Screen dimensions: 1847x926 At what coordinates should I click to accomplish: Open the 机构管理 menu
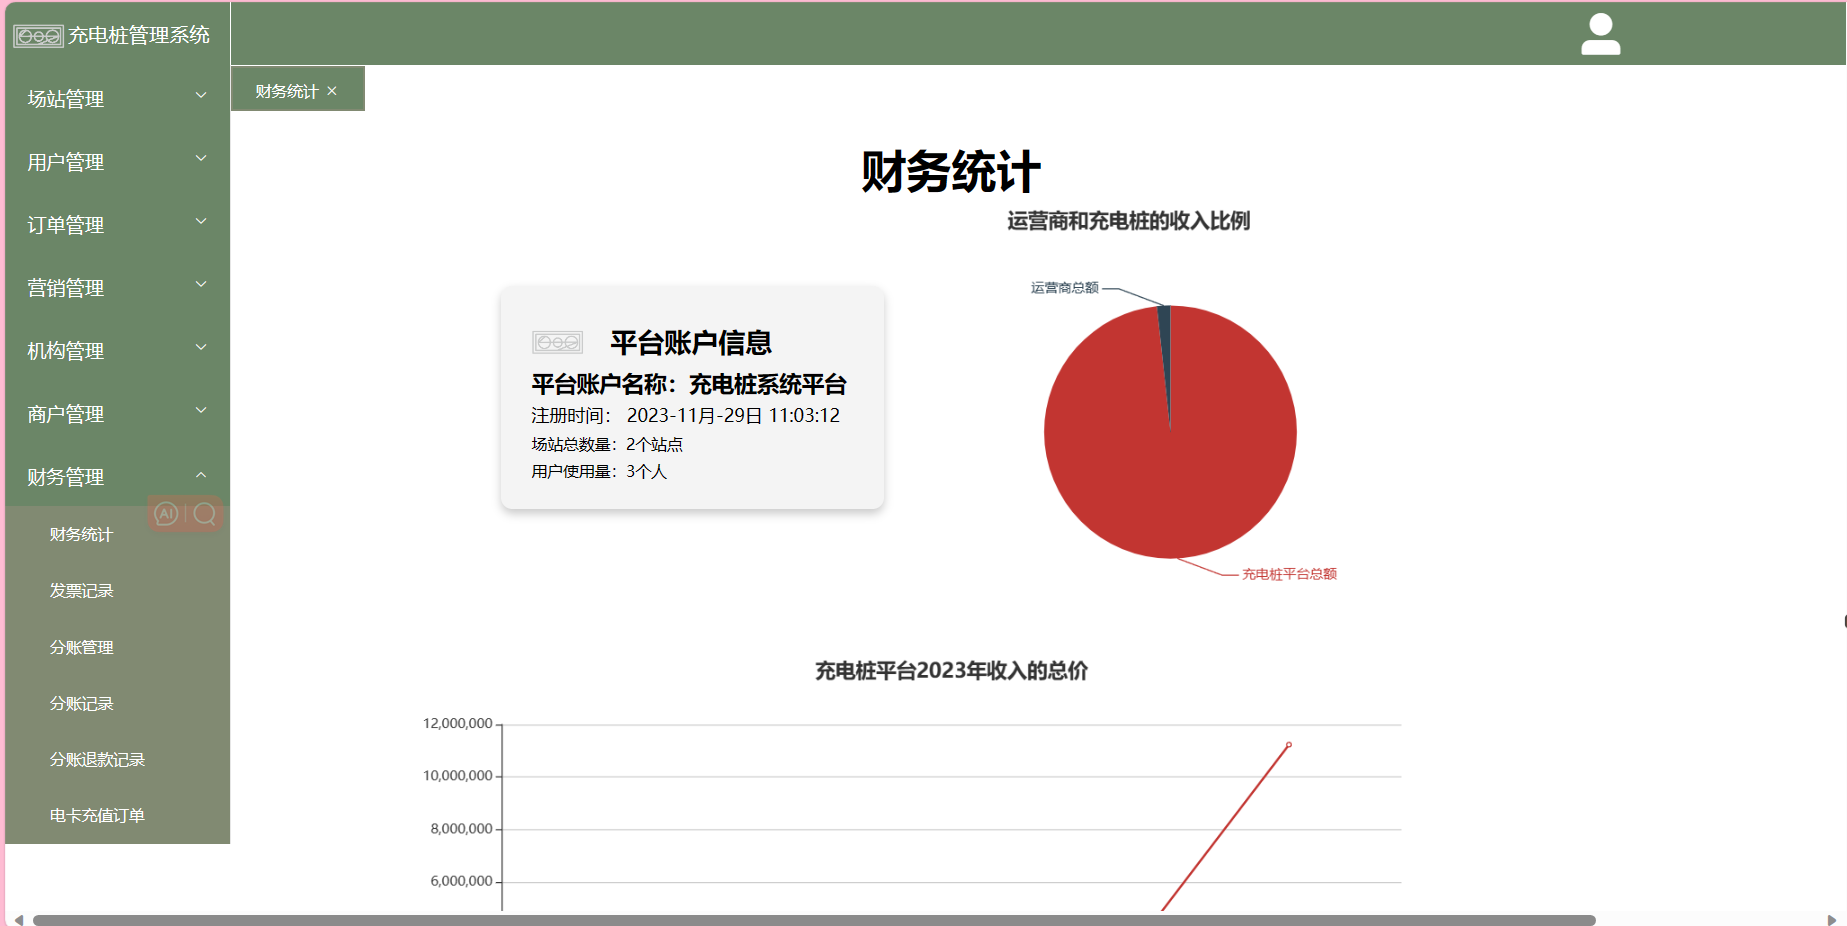pyautogui.click(x=118, y=350)
